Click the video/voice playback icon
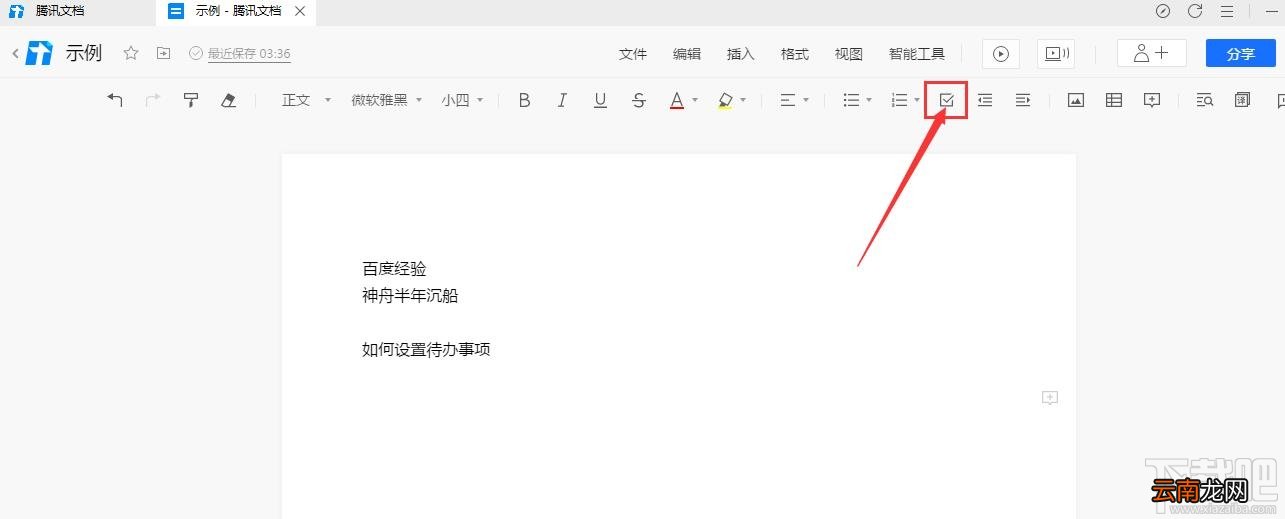Image resolution: width=1285 pixels, height=519 pixels. [x=1055, y=54]
